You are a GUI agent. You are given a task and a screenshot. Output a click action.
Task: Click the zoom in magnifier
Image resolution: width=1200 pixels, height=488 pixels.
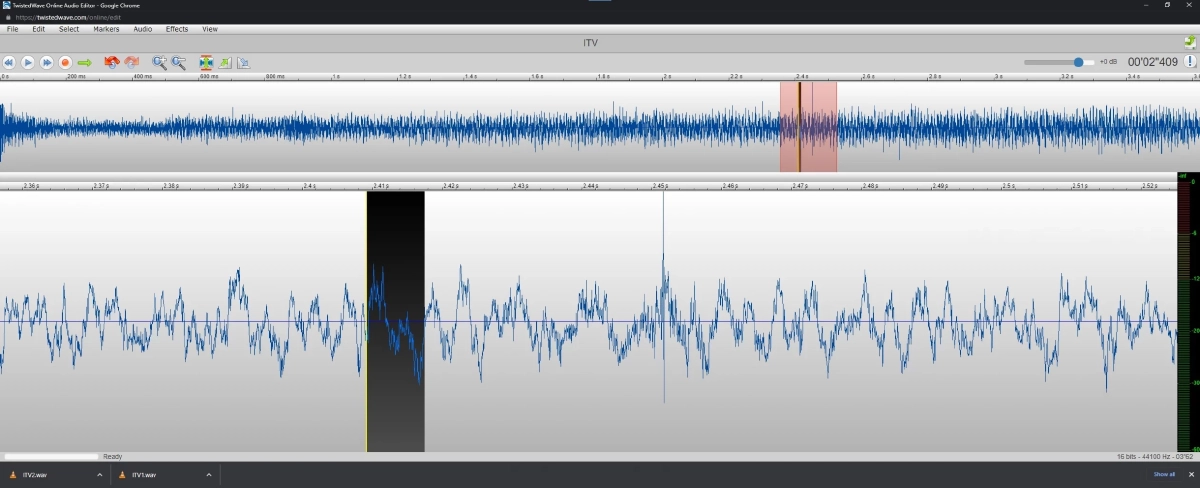coord(159,62)
